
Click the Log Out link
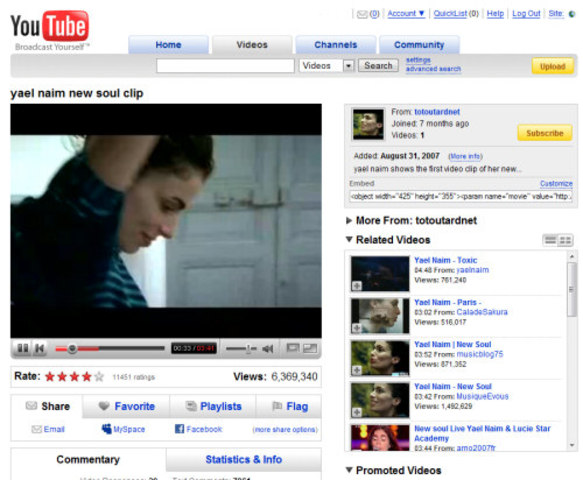click(526, 13)
